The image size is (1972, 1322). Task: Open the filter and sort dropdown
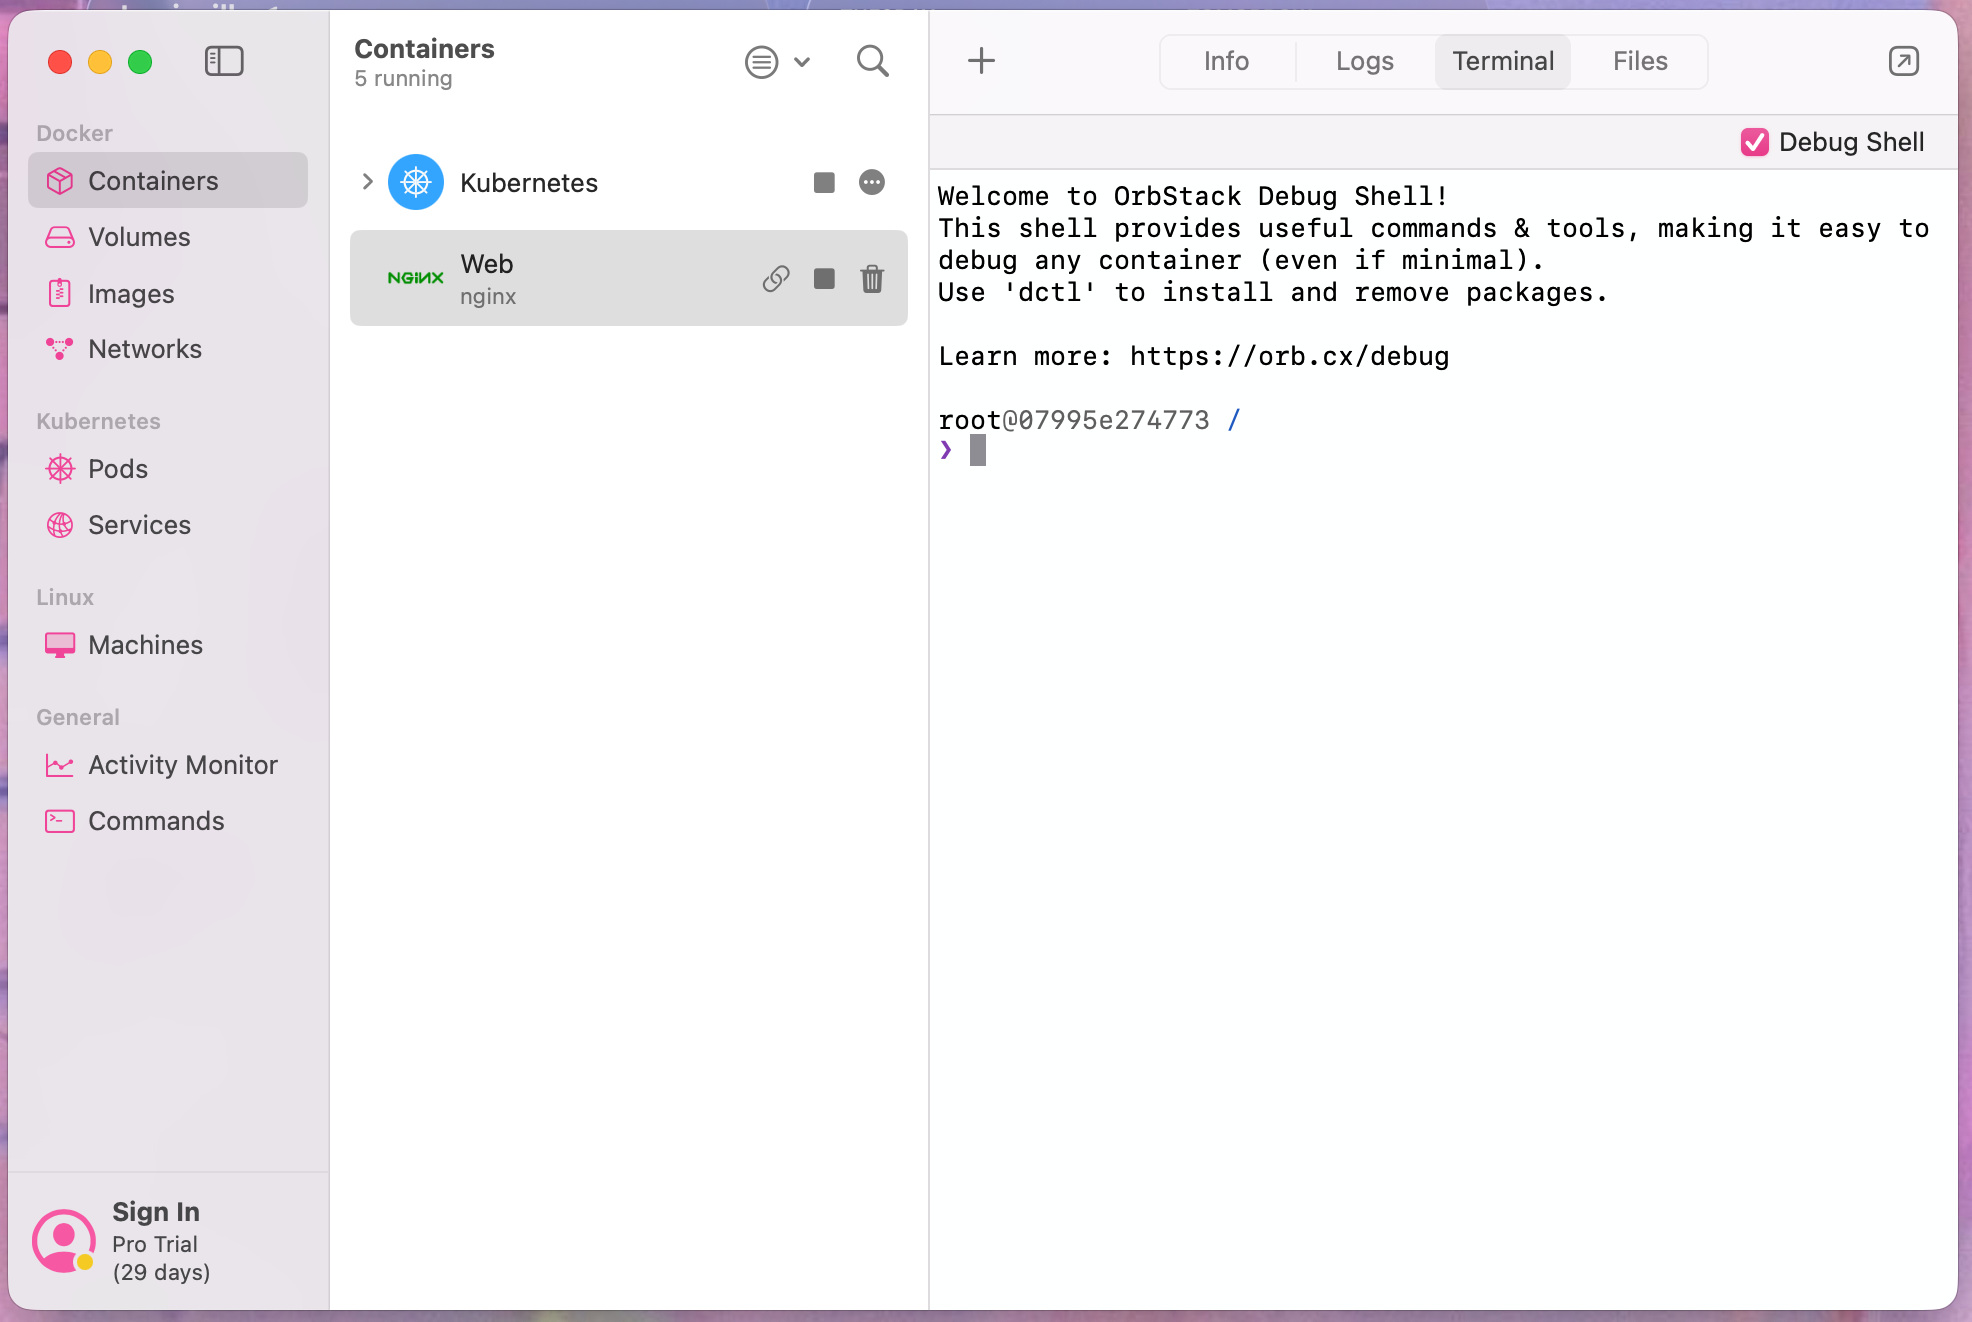tap(777, 62)
